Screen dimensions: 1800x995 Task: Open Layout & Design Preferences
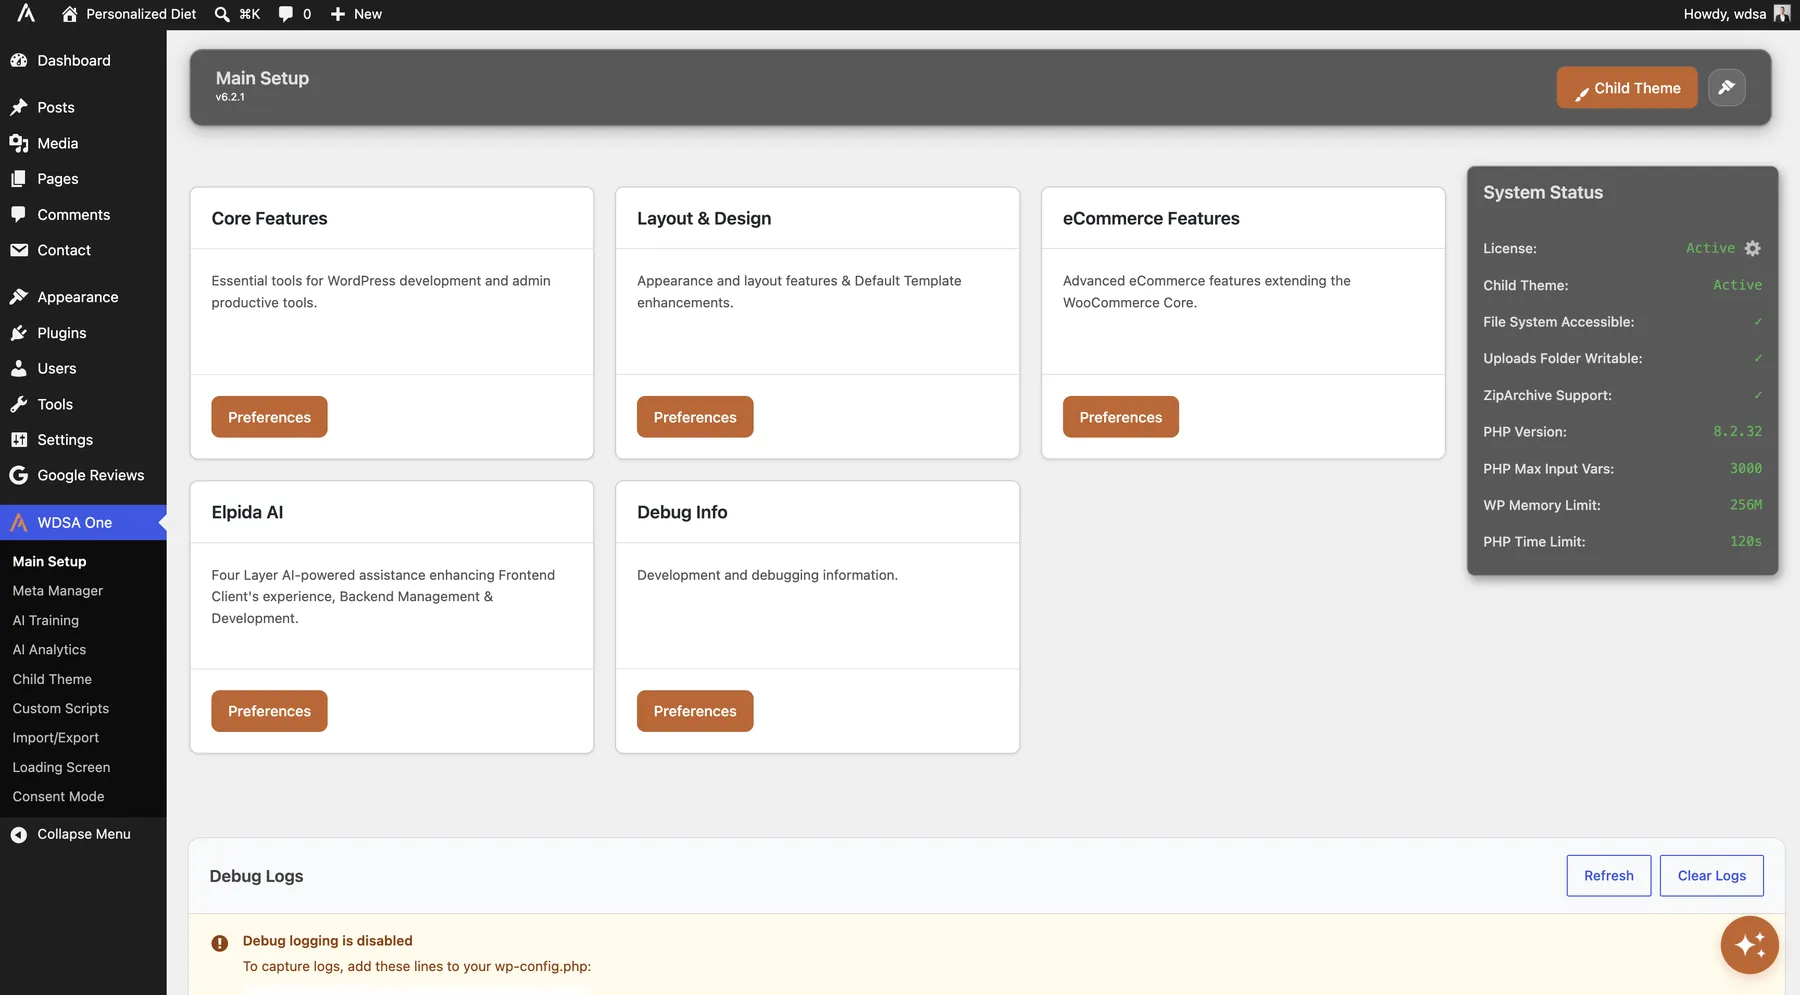(695, 417)
